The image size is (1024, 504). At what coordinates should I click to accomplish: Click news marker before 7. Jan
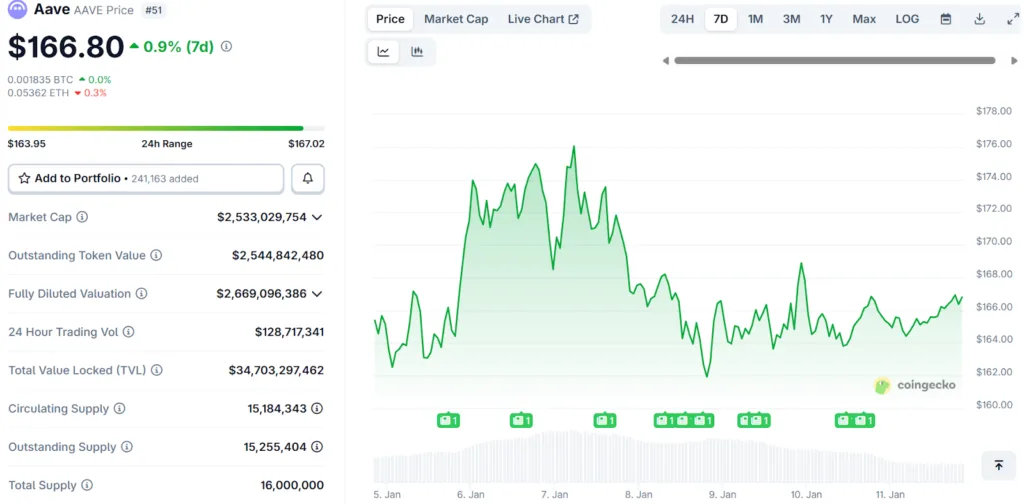coord(521,420)
